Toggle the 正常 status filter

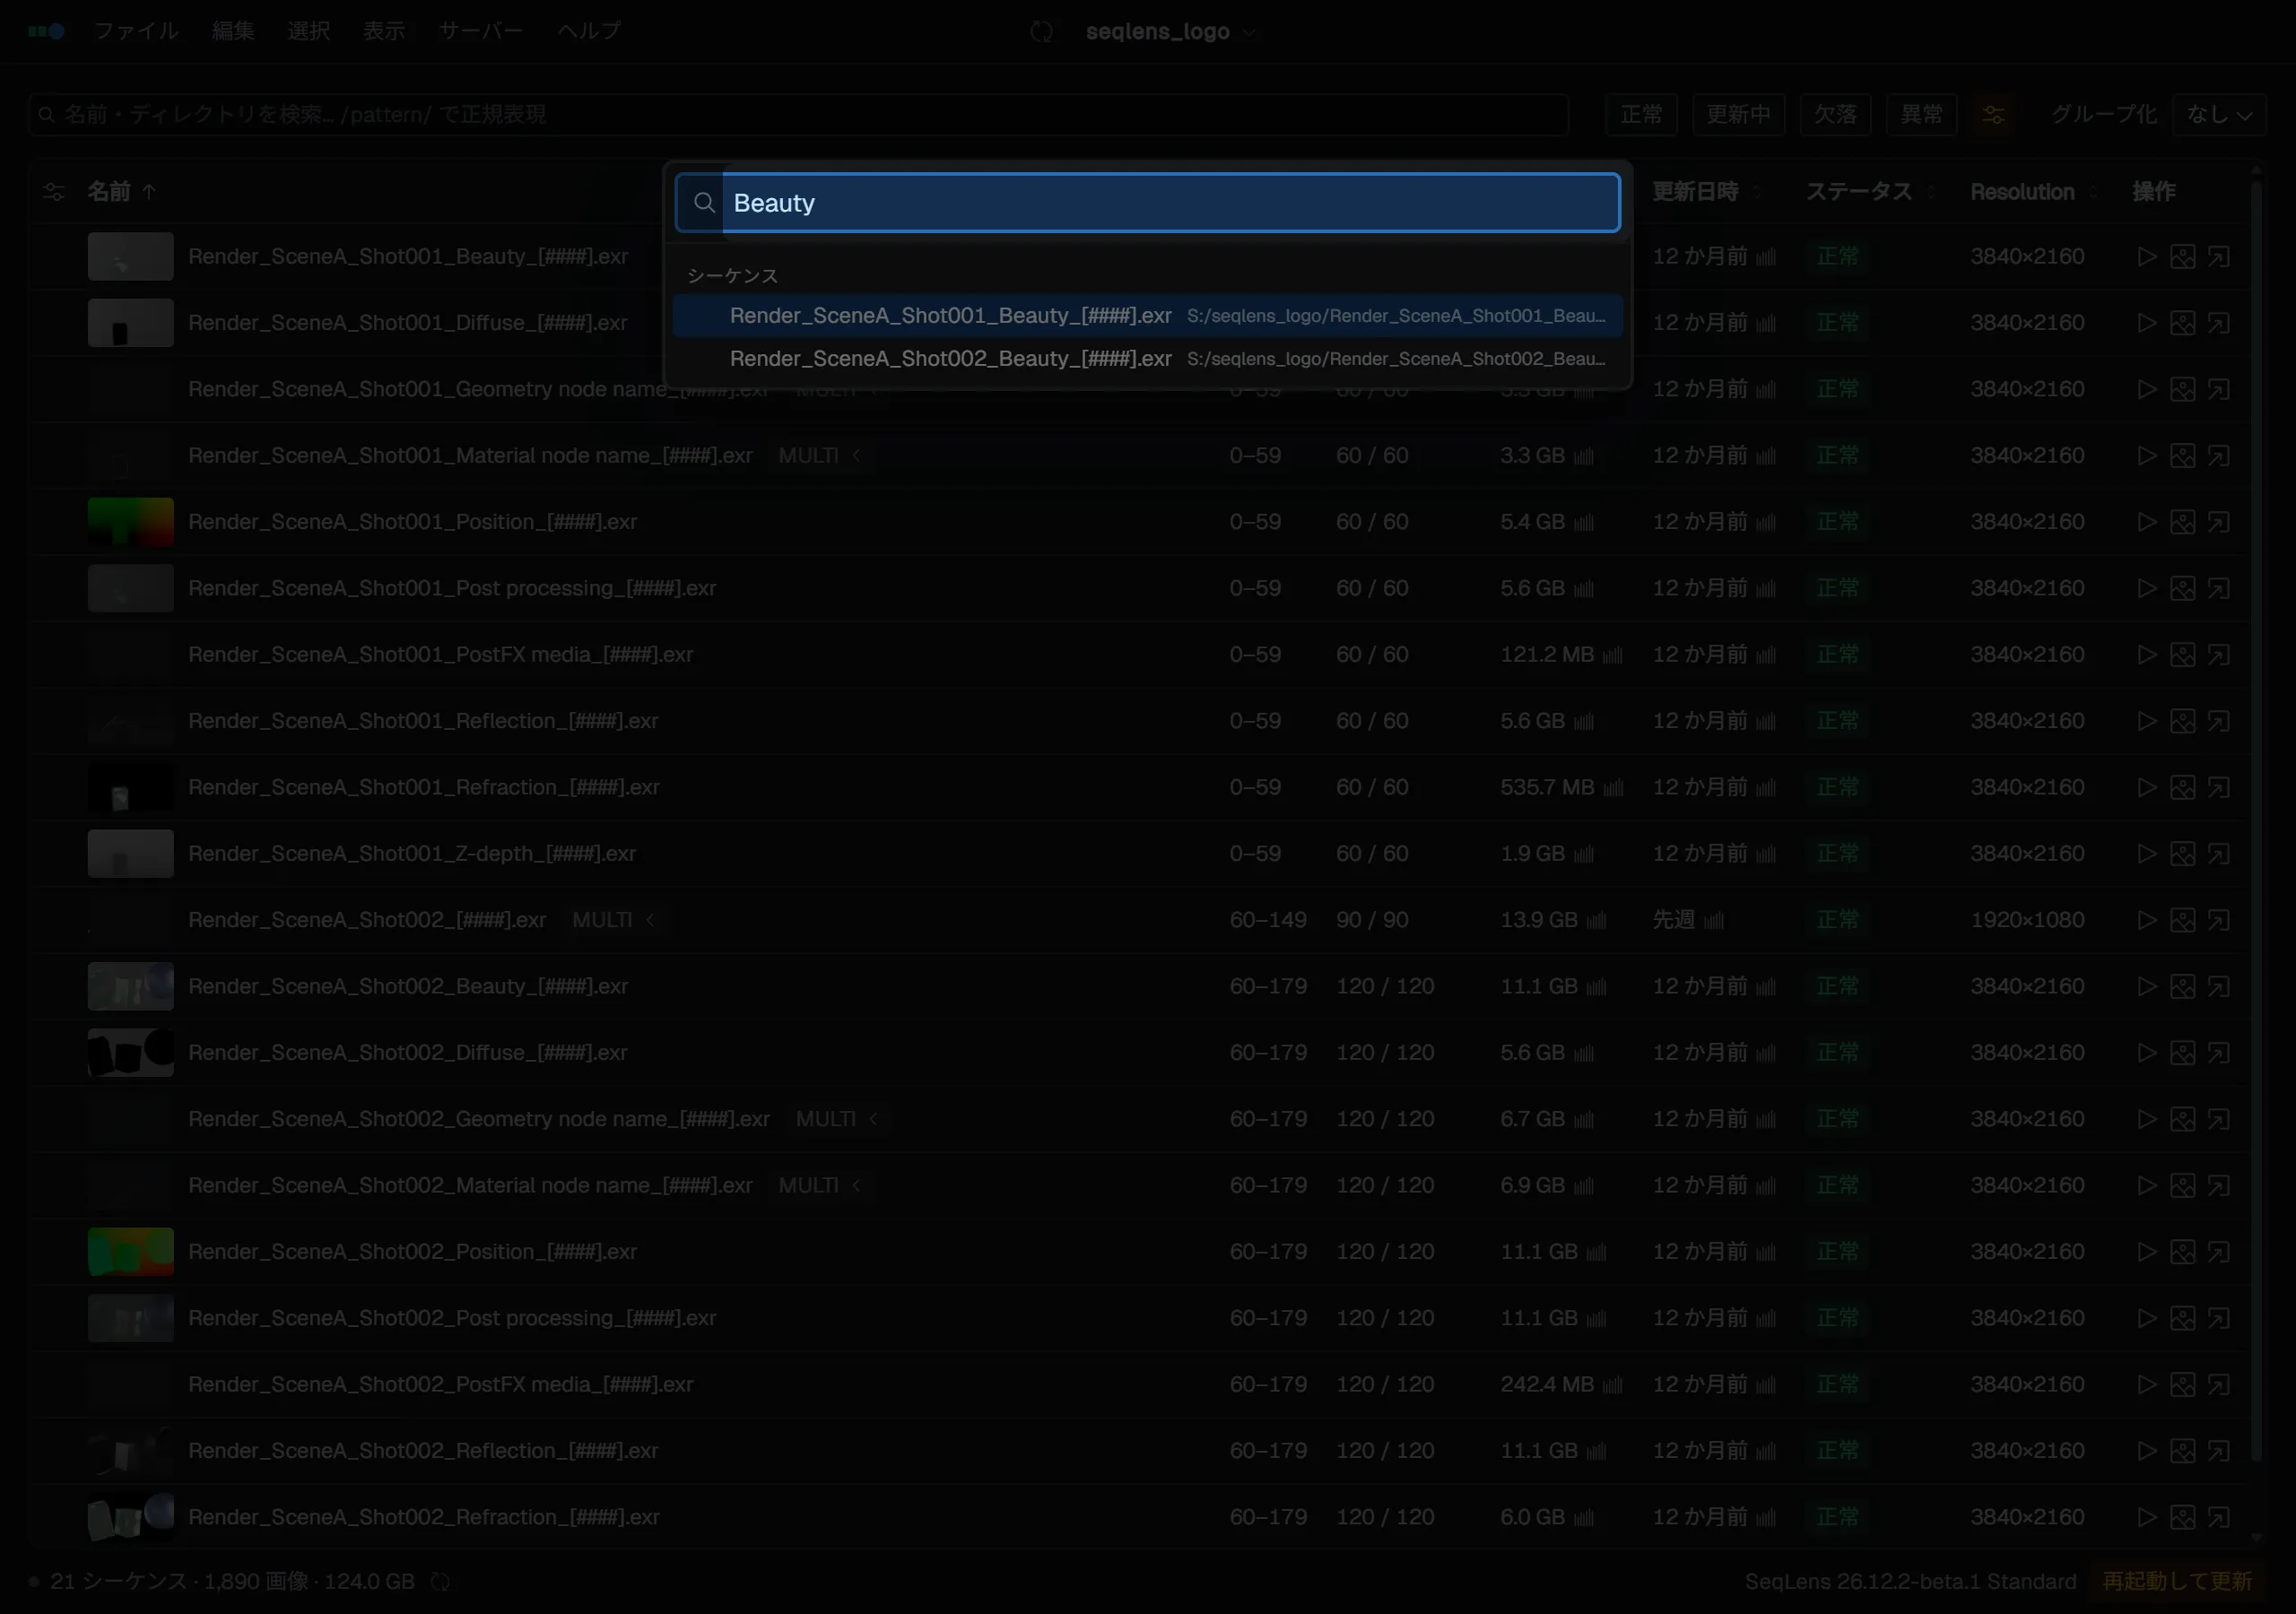coord(1641,115)
